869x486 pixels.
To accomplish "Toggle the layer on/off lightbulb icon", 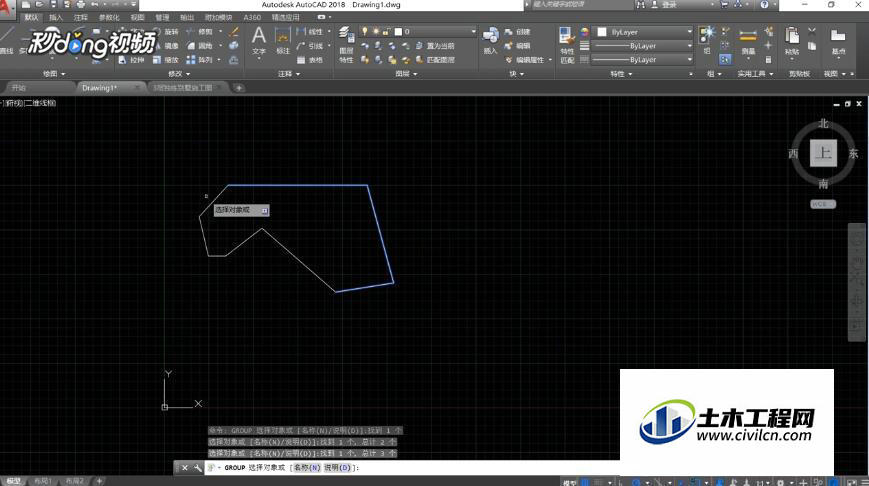I will [x=365, y=32].
